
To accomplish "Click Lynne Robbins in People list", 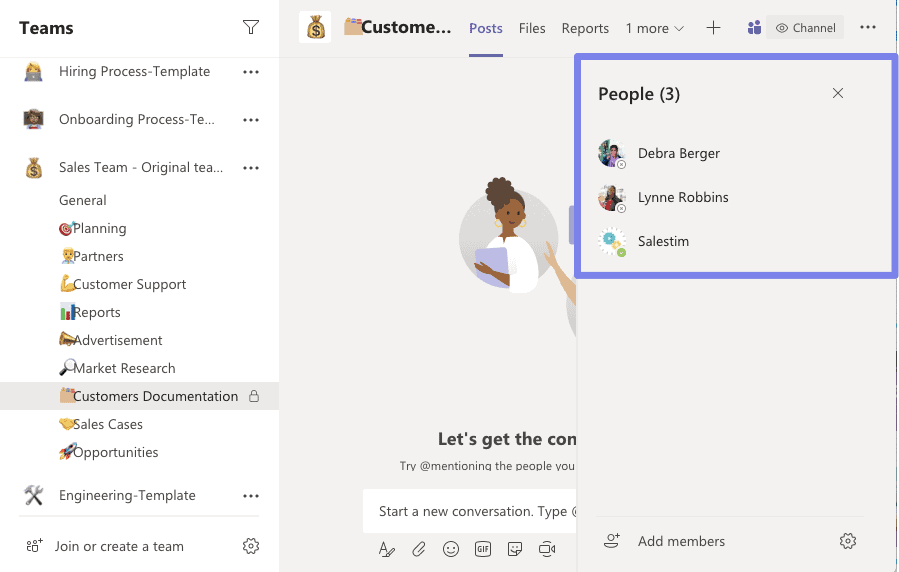I will 683,197.
